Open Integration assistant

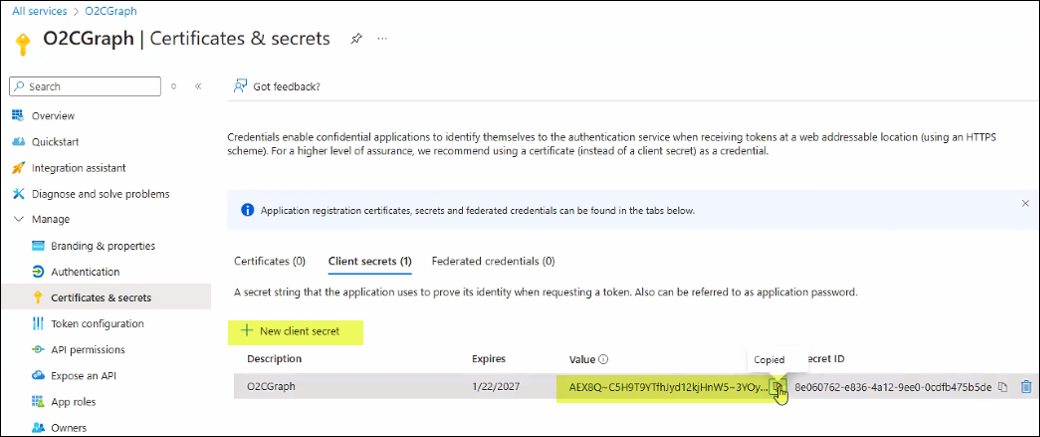pyautogui.click(x=79, y=168)
